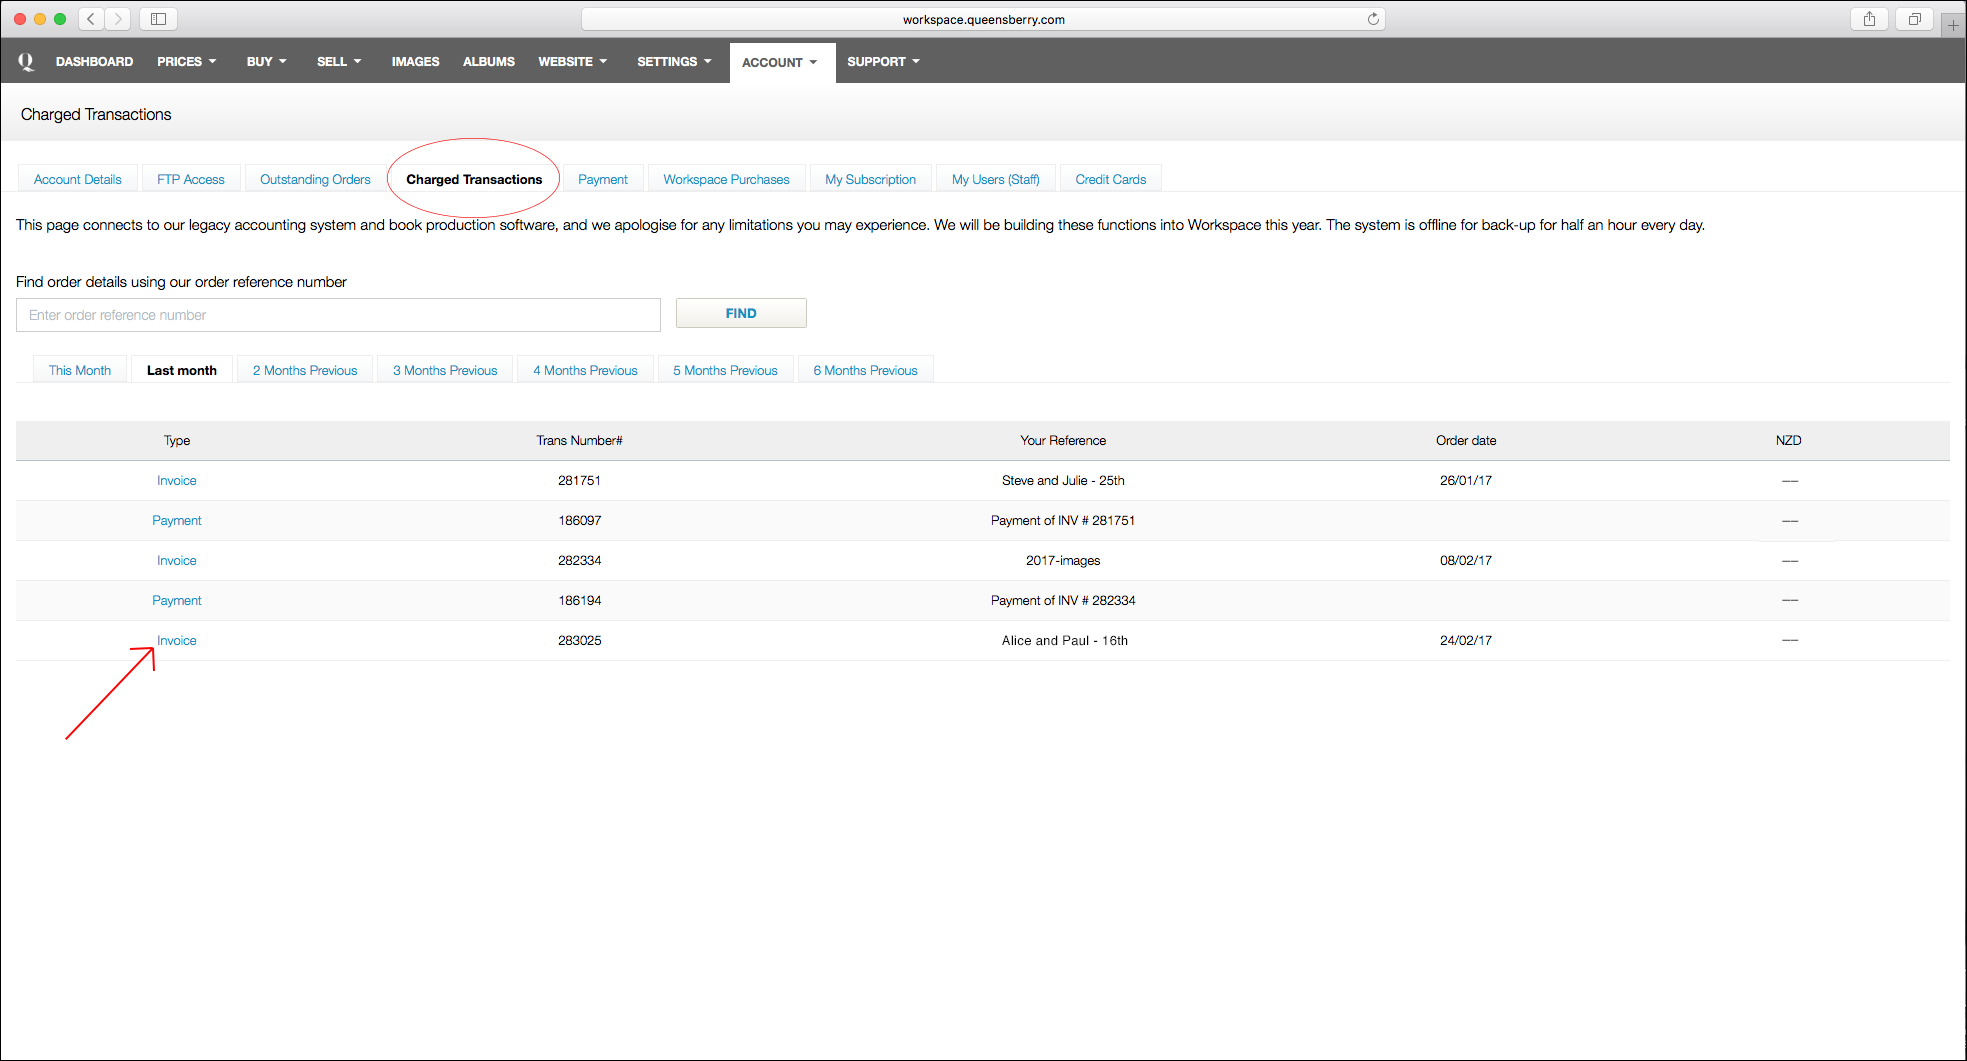Switch to the Outstanding Orders tab
Viewport: 1967px width, 1061px height.
[x=315, y=180]
